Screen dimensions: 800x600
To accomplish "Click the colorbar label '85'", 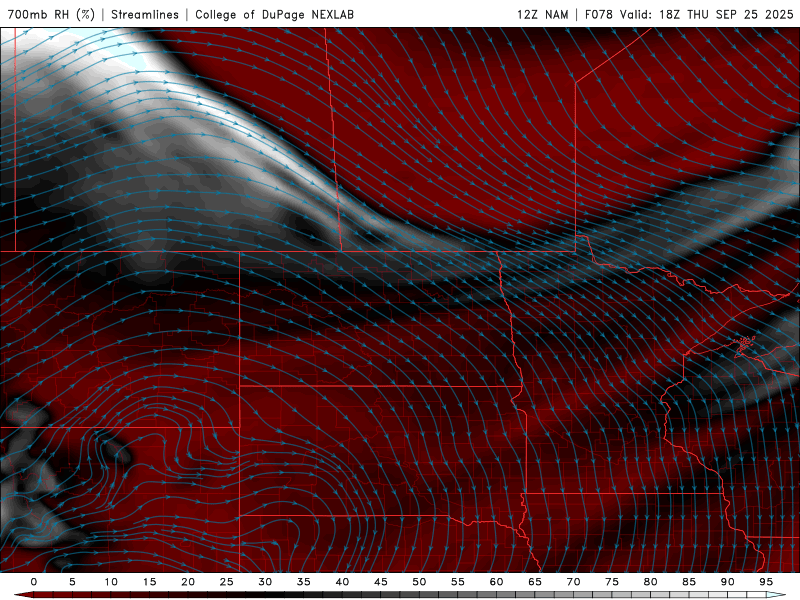I will pos(689,582).
